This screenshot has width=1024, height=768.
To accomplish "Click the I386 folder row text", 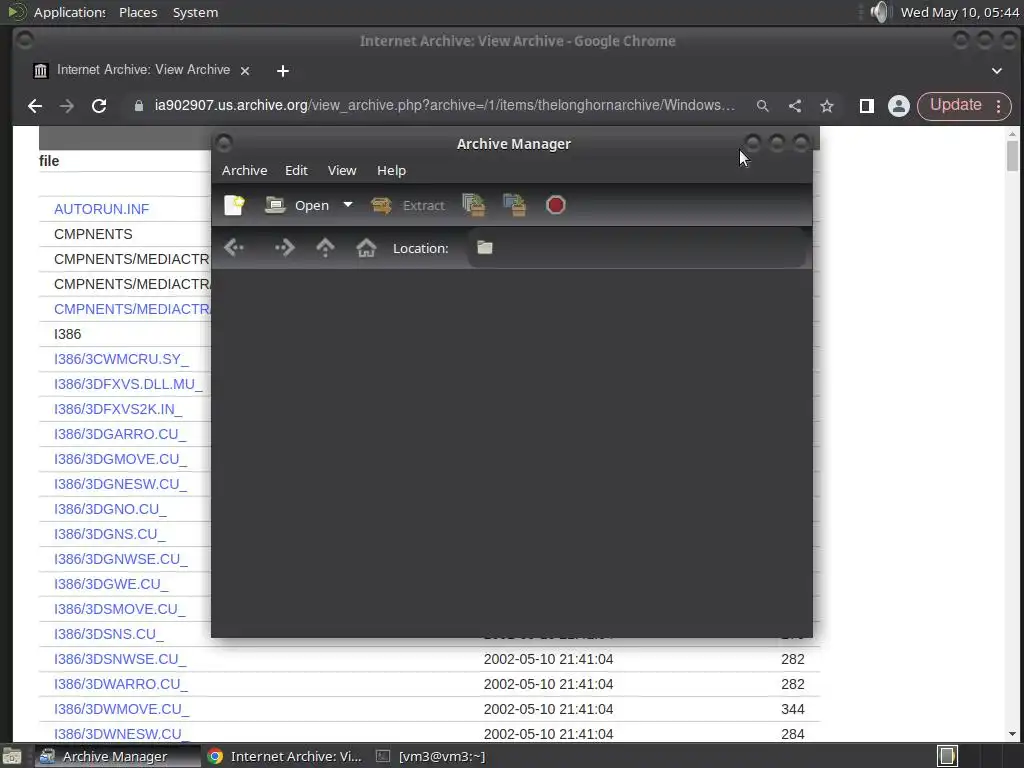I will click(67, 334).
